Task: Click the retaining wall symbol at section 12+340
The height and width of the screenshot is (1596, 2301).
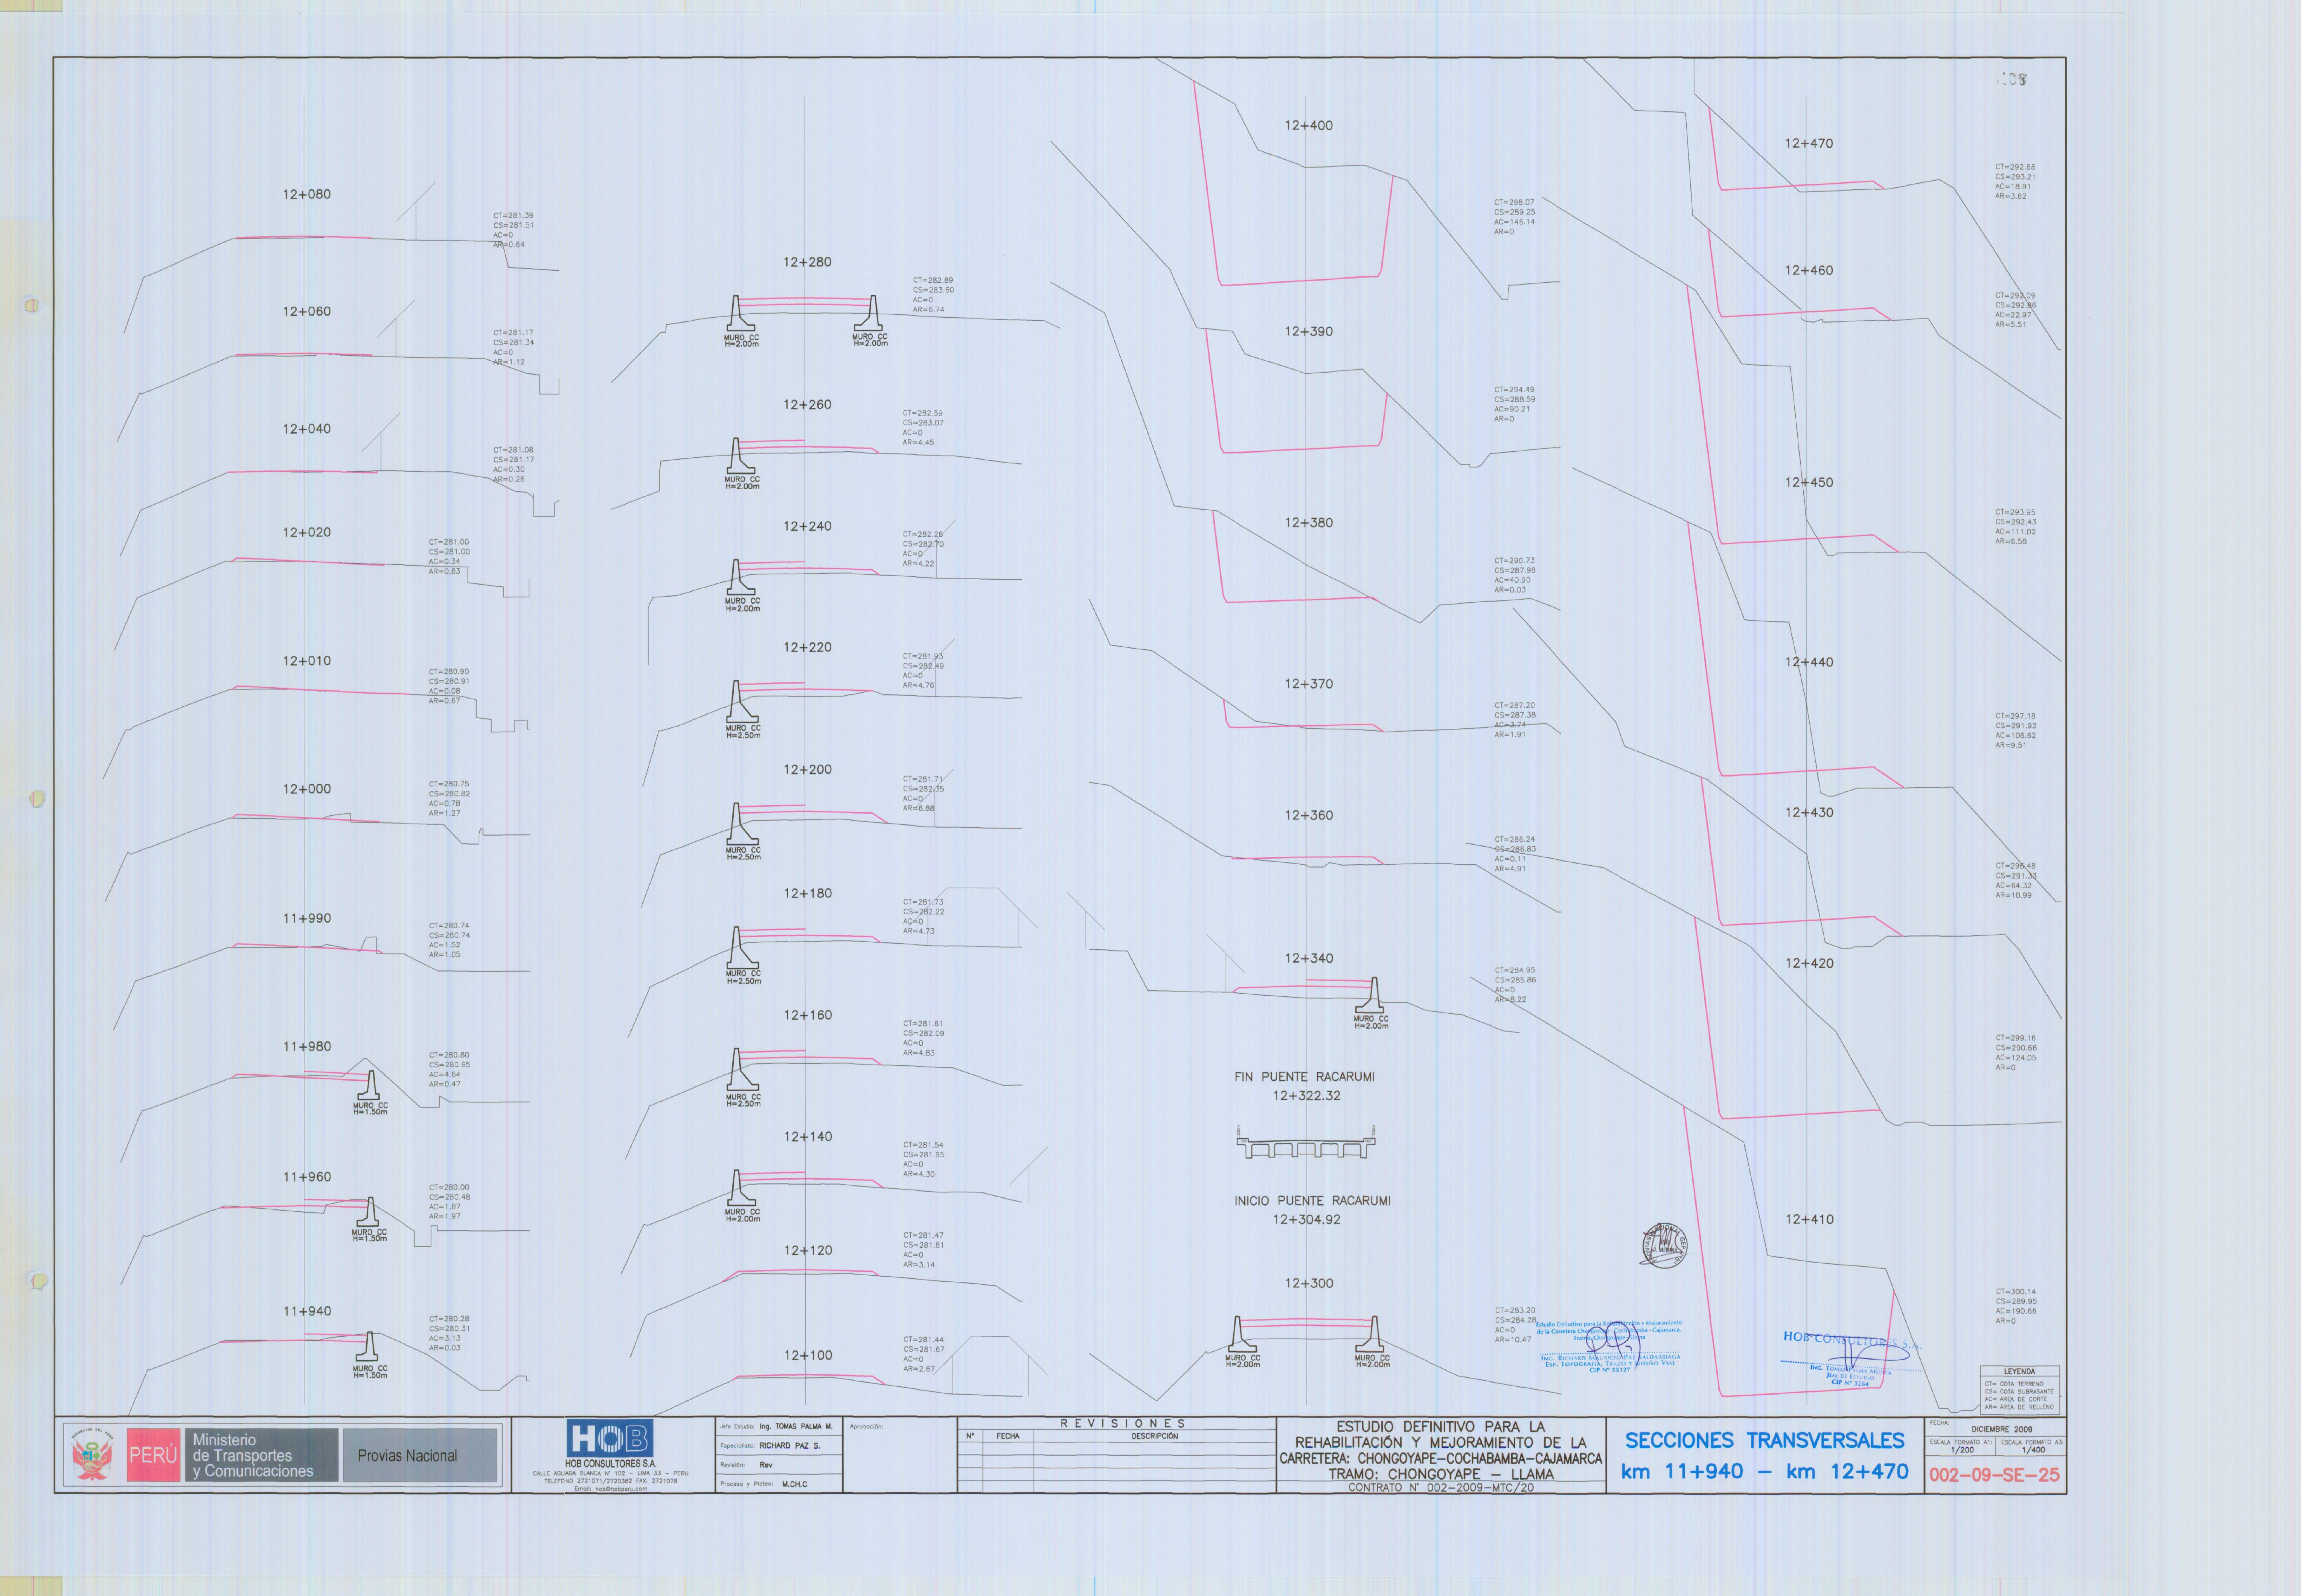Action: (x=1371, y=995)
